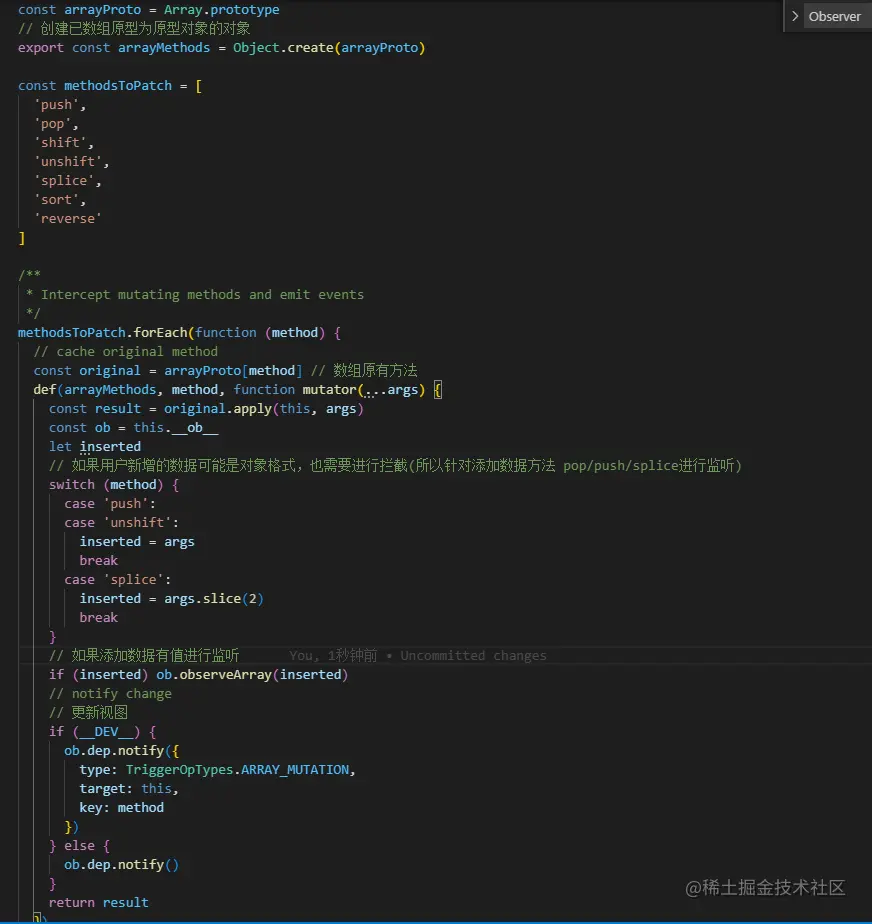Click the 'Uncommitted changes' git blame annotation
The width and height of the screenshot is (872, 924).
point(473,656)
